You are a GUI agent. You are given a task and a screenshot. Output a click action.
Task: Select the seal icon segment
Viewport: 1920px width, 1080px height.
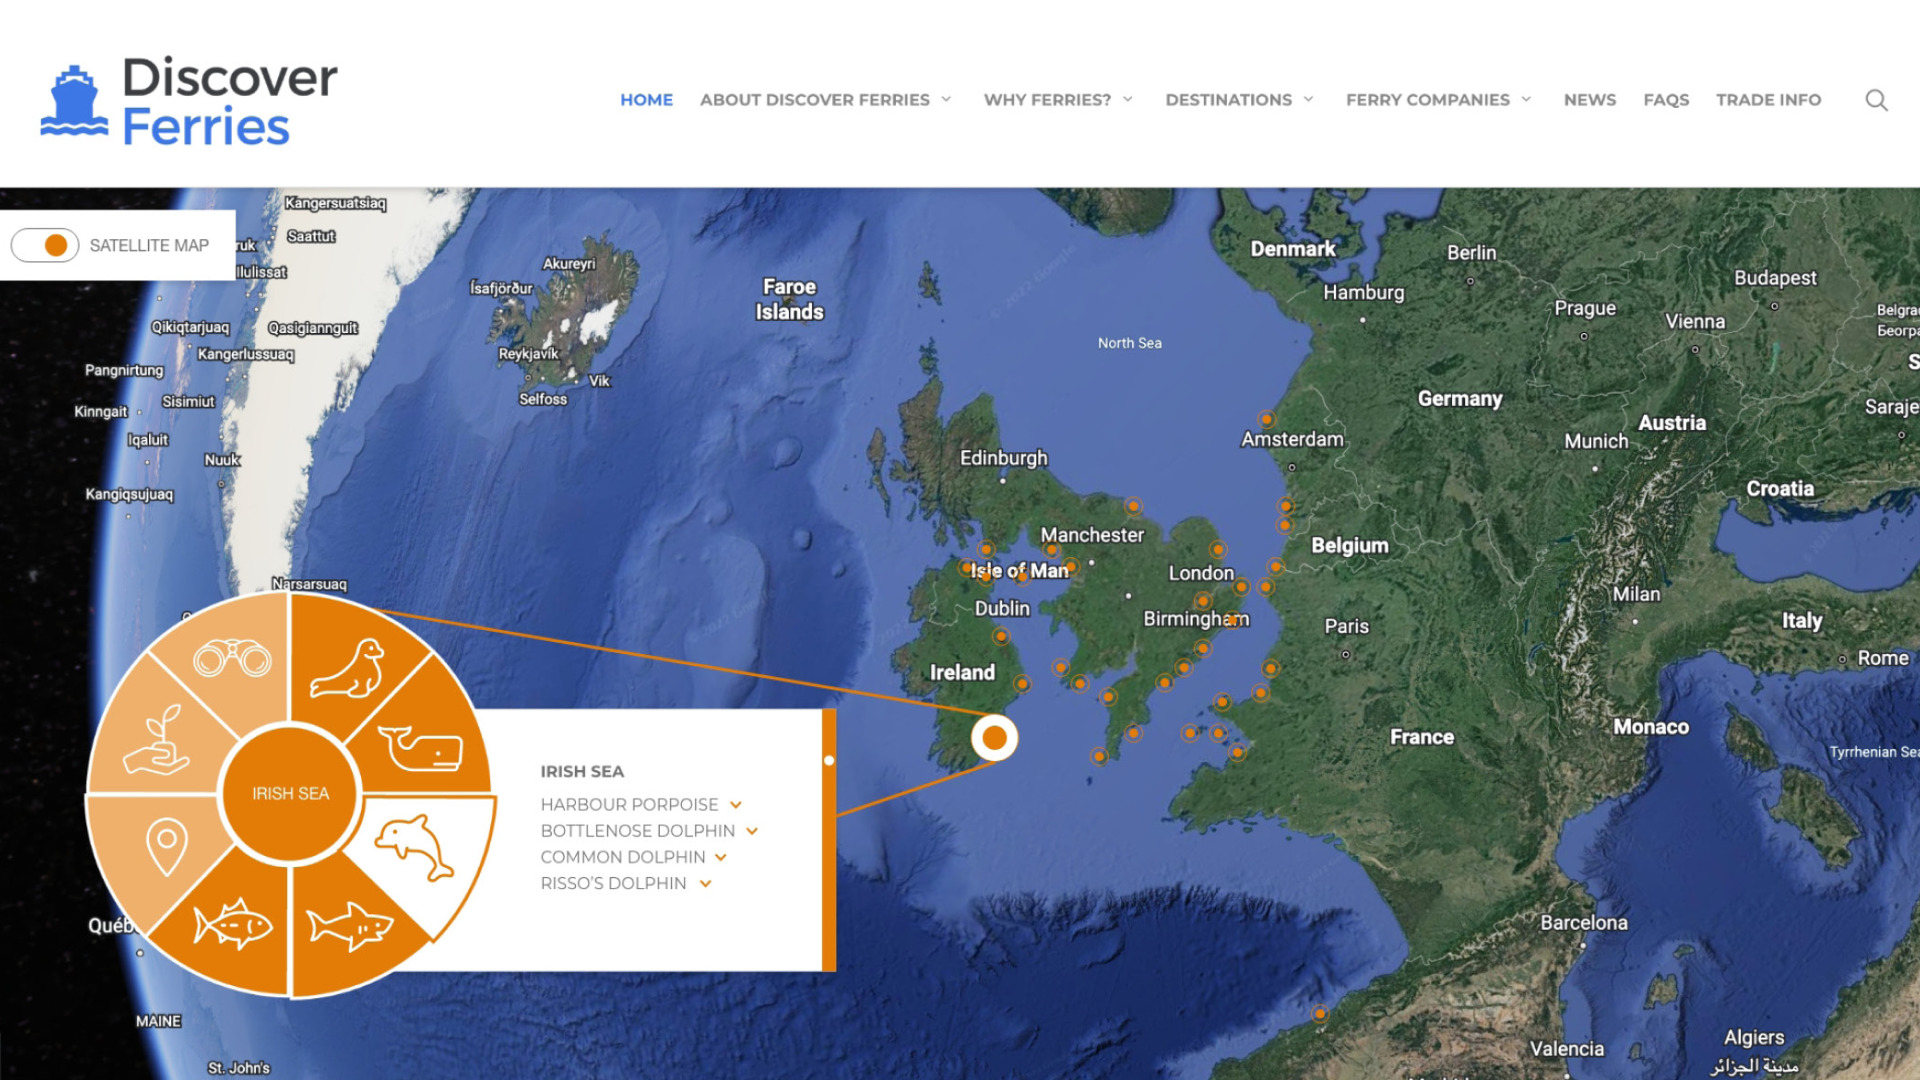click(348, 668)
